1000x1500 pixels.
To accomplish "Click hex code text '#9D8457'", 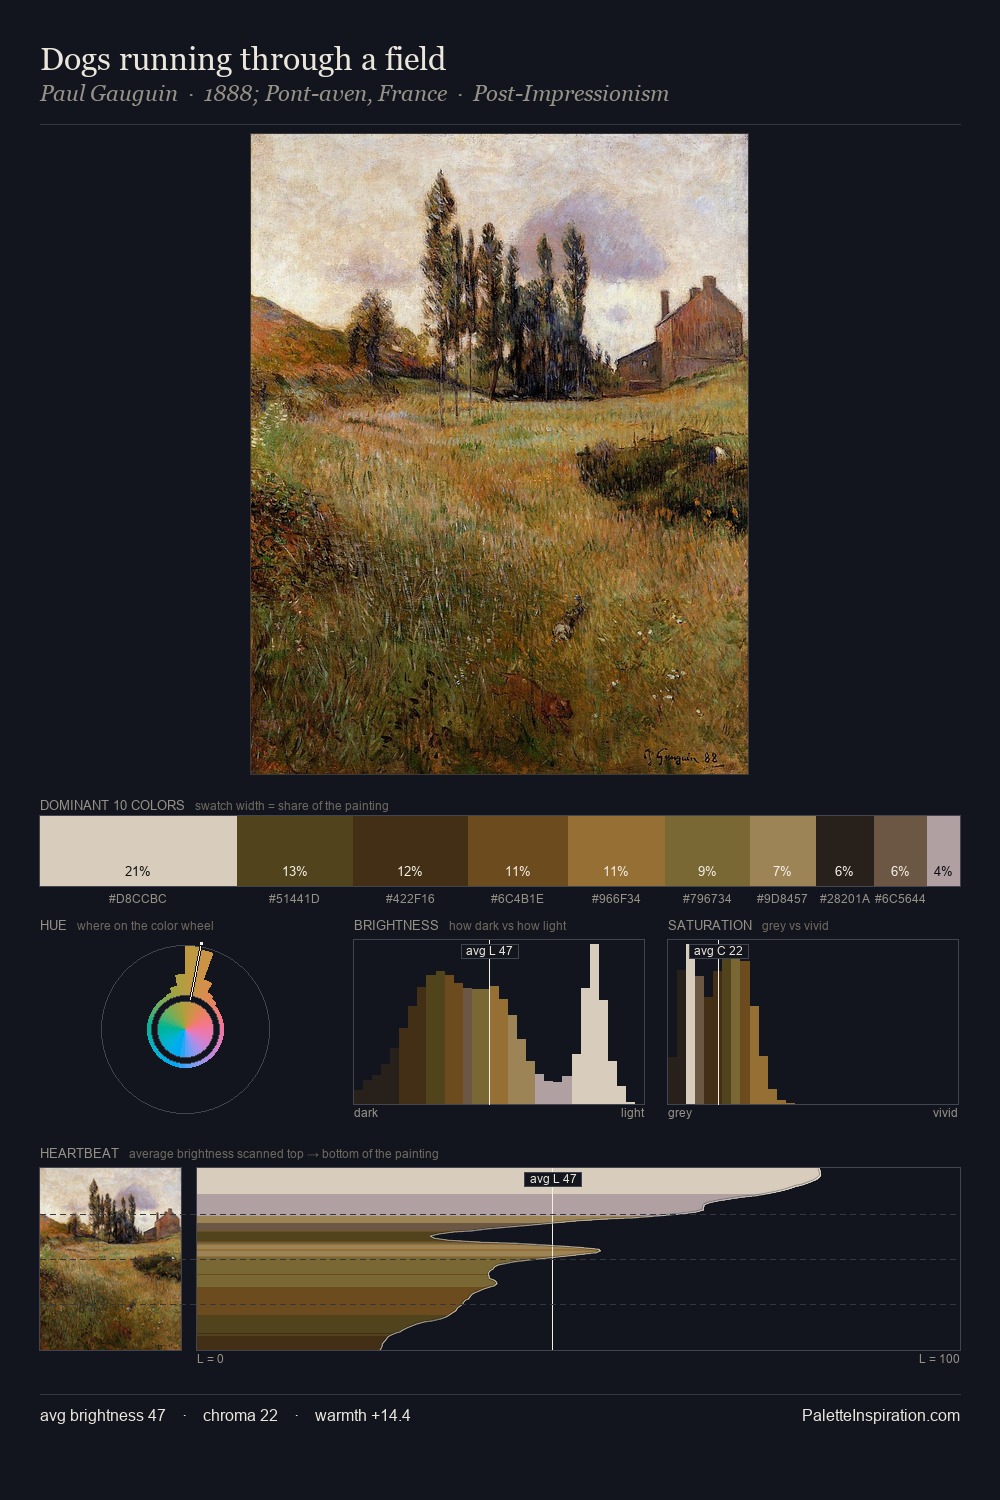I will pyautogui.click(x=782, y=899).
